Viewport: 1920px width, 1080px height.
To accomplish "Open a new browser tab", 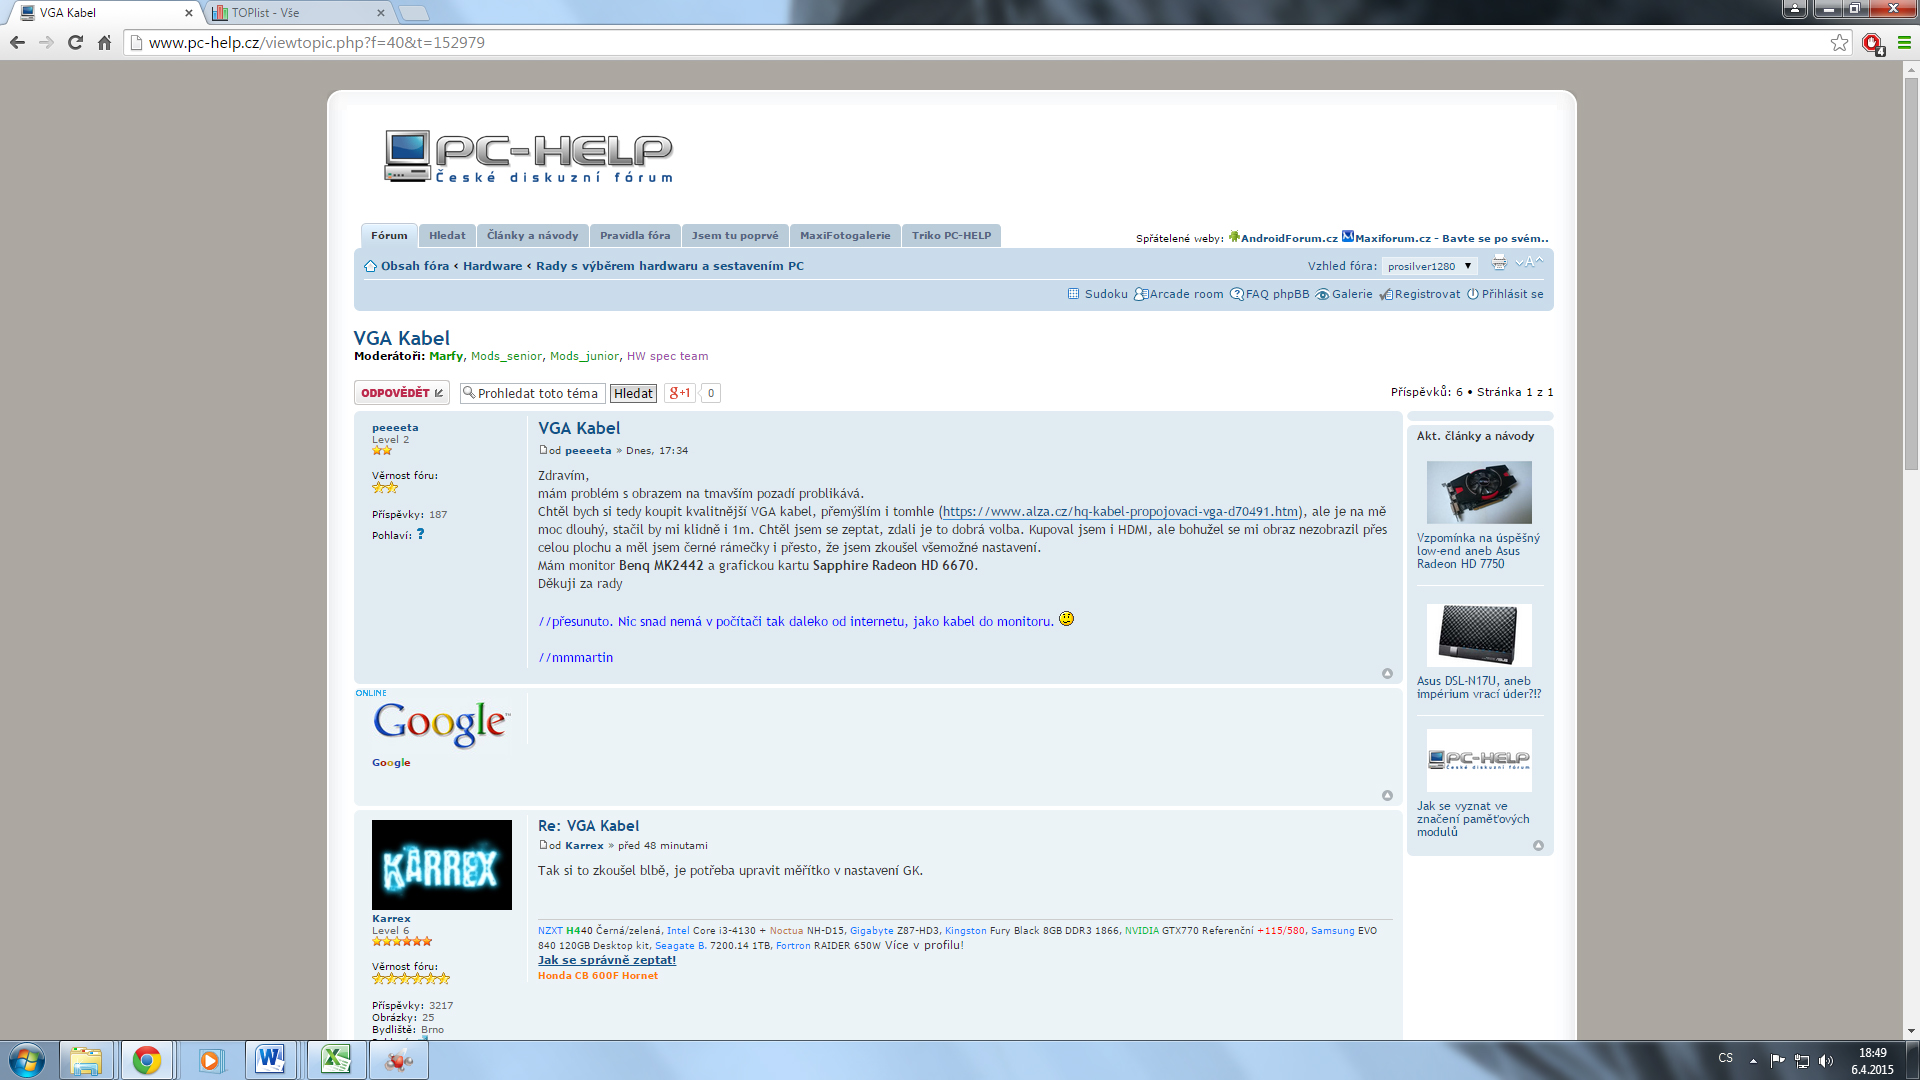I will [x=413, y=13].
